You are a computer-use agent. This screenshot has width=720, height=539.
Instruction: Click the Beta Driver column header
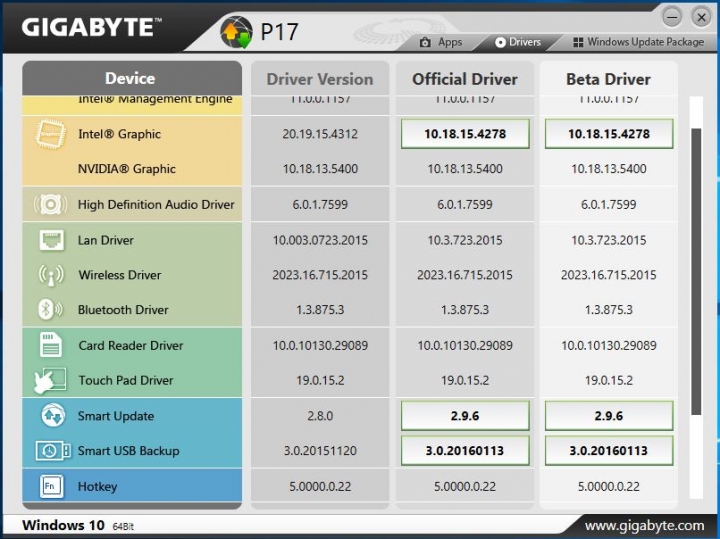point(608,79)
